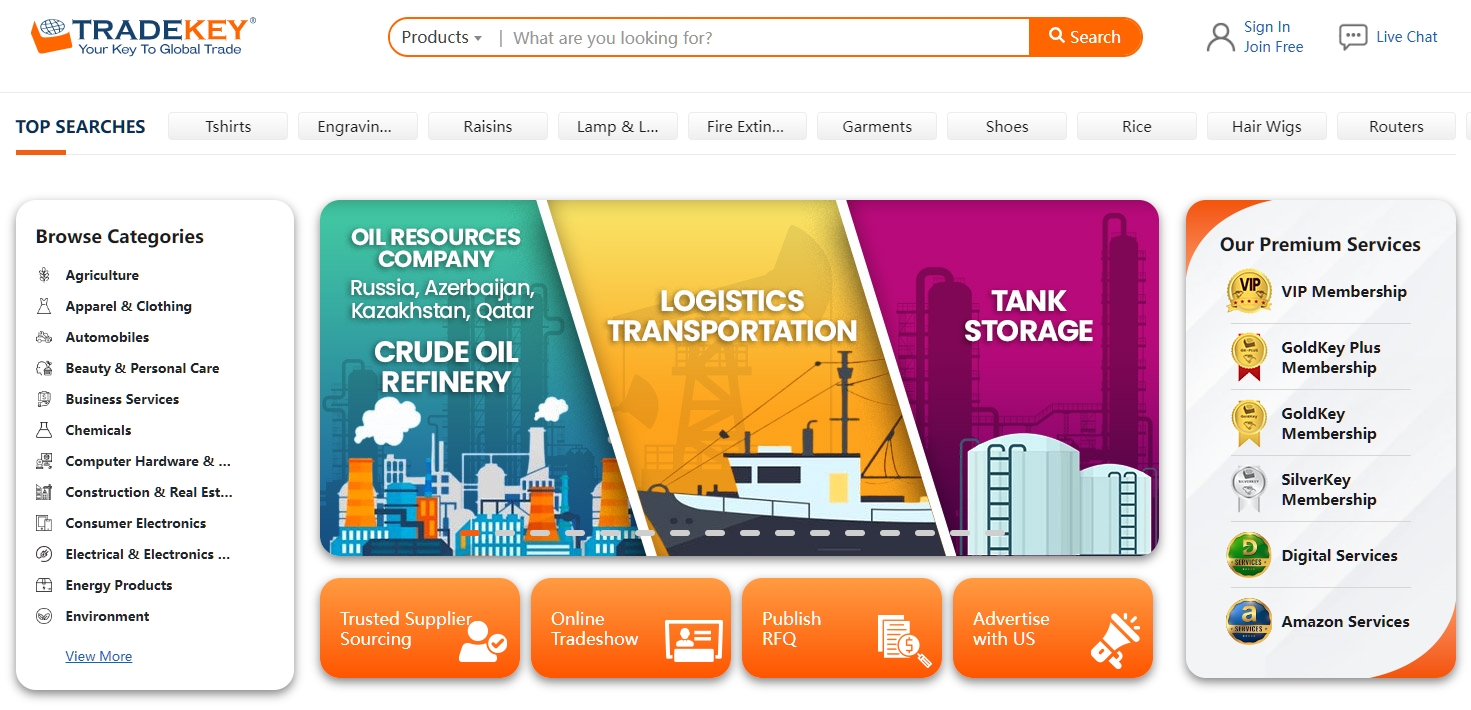This screenshot has width=1471, height=710.
Task: Click the Chemicals flask icon
Action: (44, 430)
